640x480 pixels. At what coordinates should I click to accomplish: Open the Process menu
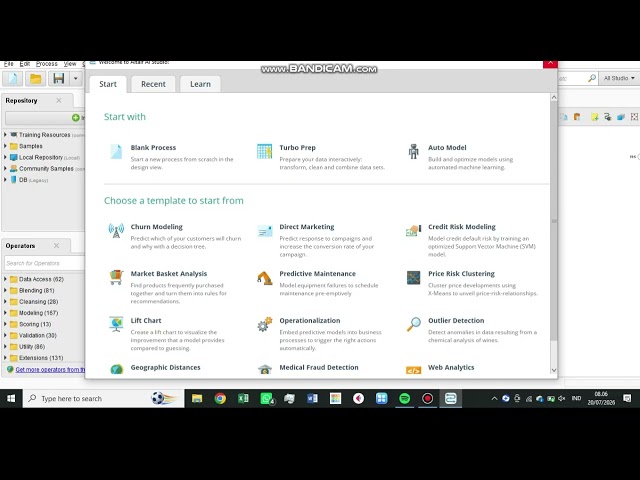(47, 64)
